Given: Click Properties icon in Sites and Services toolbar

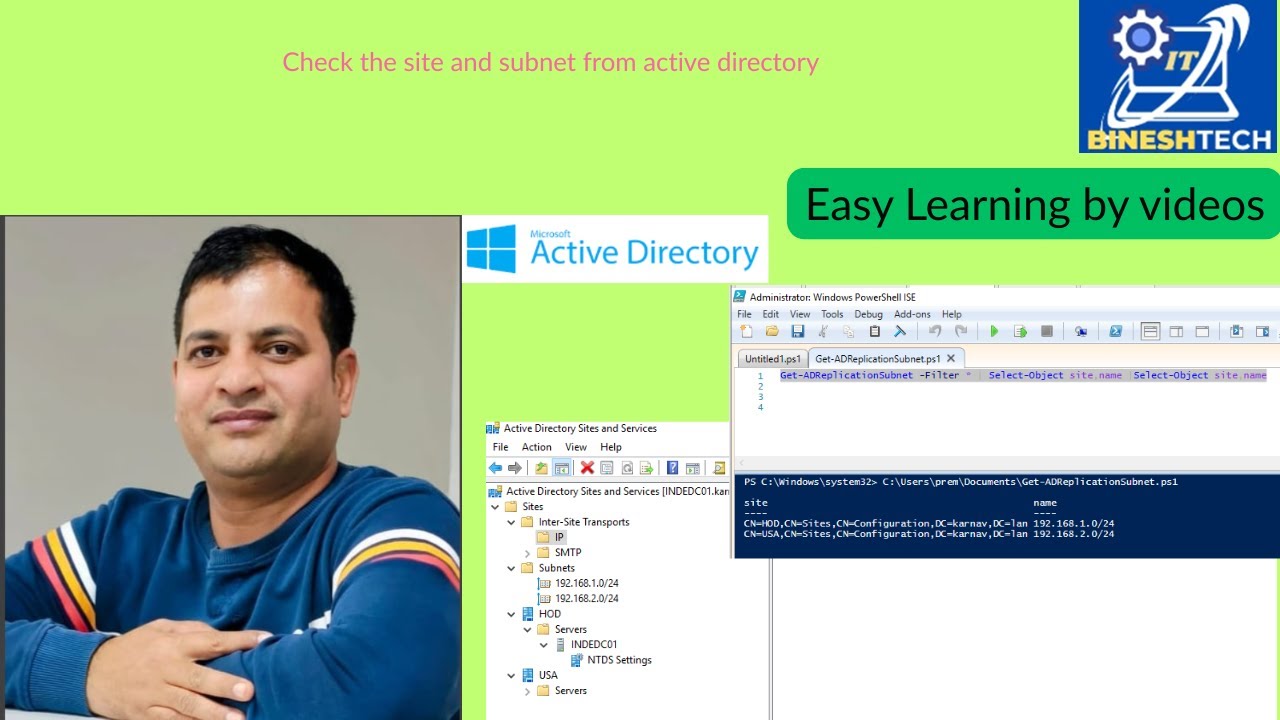Looking at the screenshot, I should click(x=607, y=467).
